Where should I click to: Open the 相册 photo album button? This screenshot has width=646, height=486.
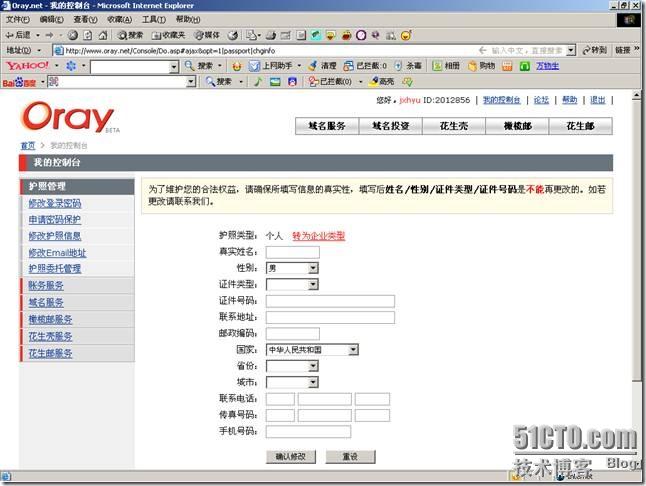(446, 65)
